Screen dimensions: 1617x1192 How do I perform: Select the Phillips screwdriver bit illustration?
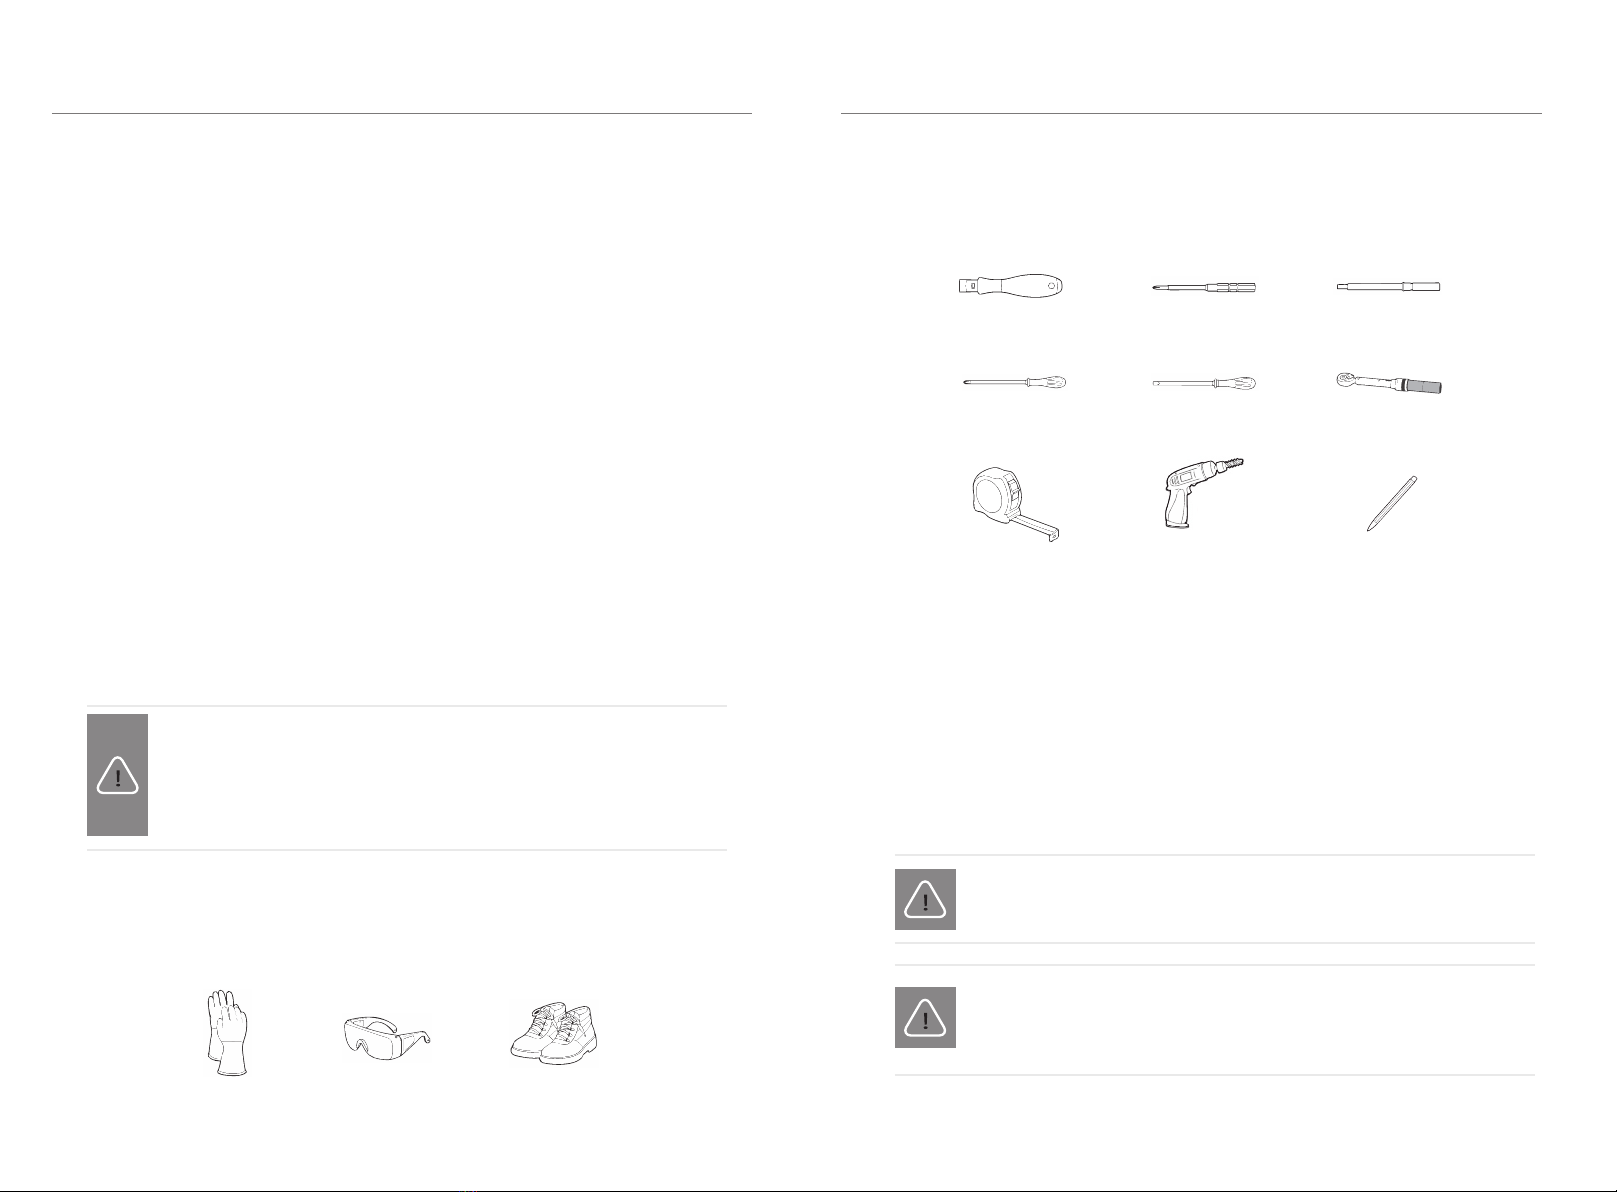tap(1204, 287)
